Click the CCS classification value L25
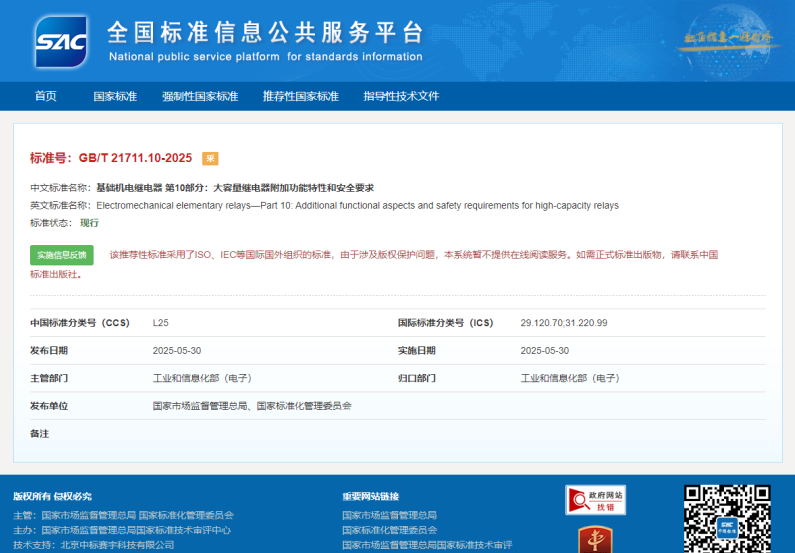This screenshot has width=795, height=553. coord(161,323)
